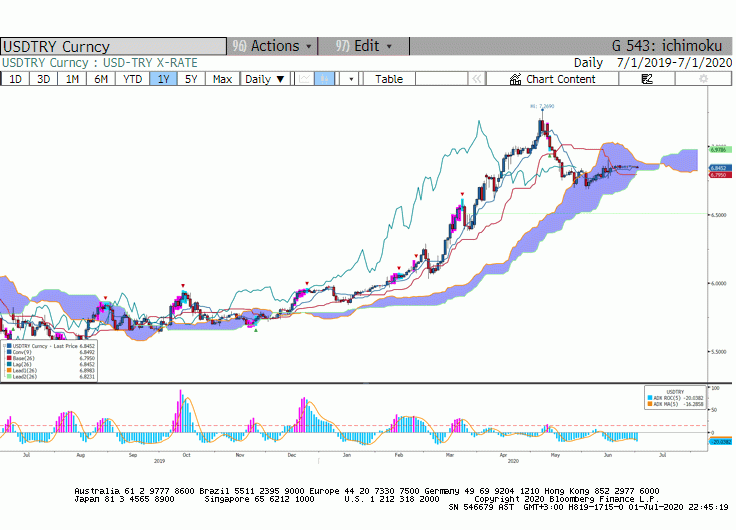Select the Max time range tab

point(222,79)
